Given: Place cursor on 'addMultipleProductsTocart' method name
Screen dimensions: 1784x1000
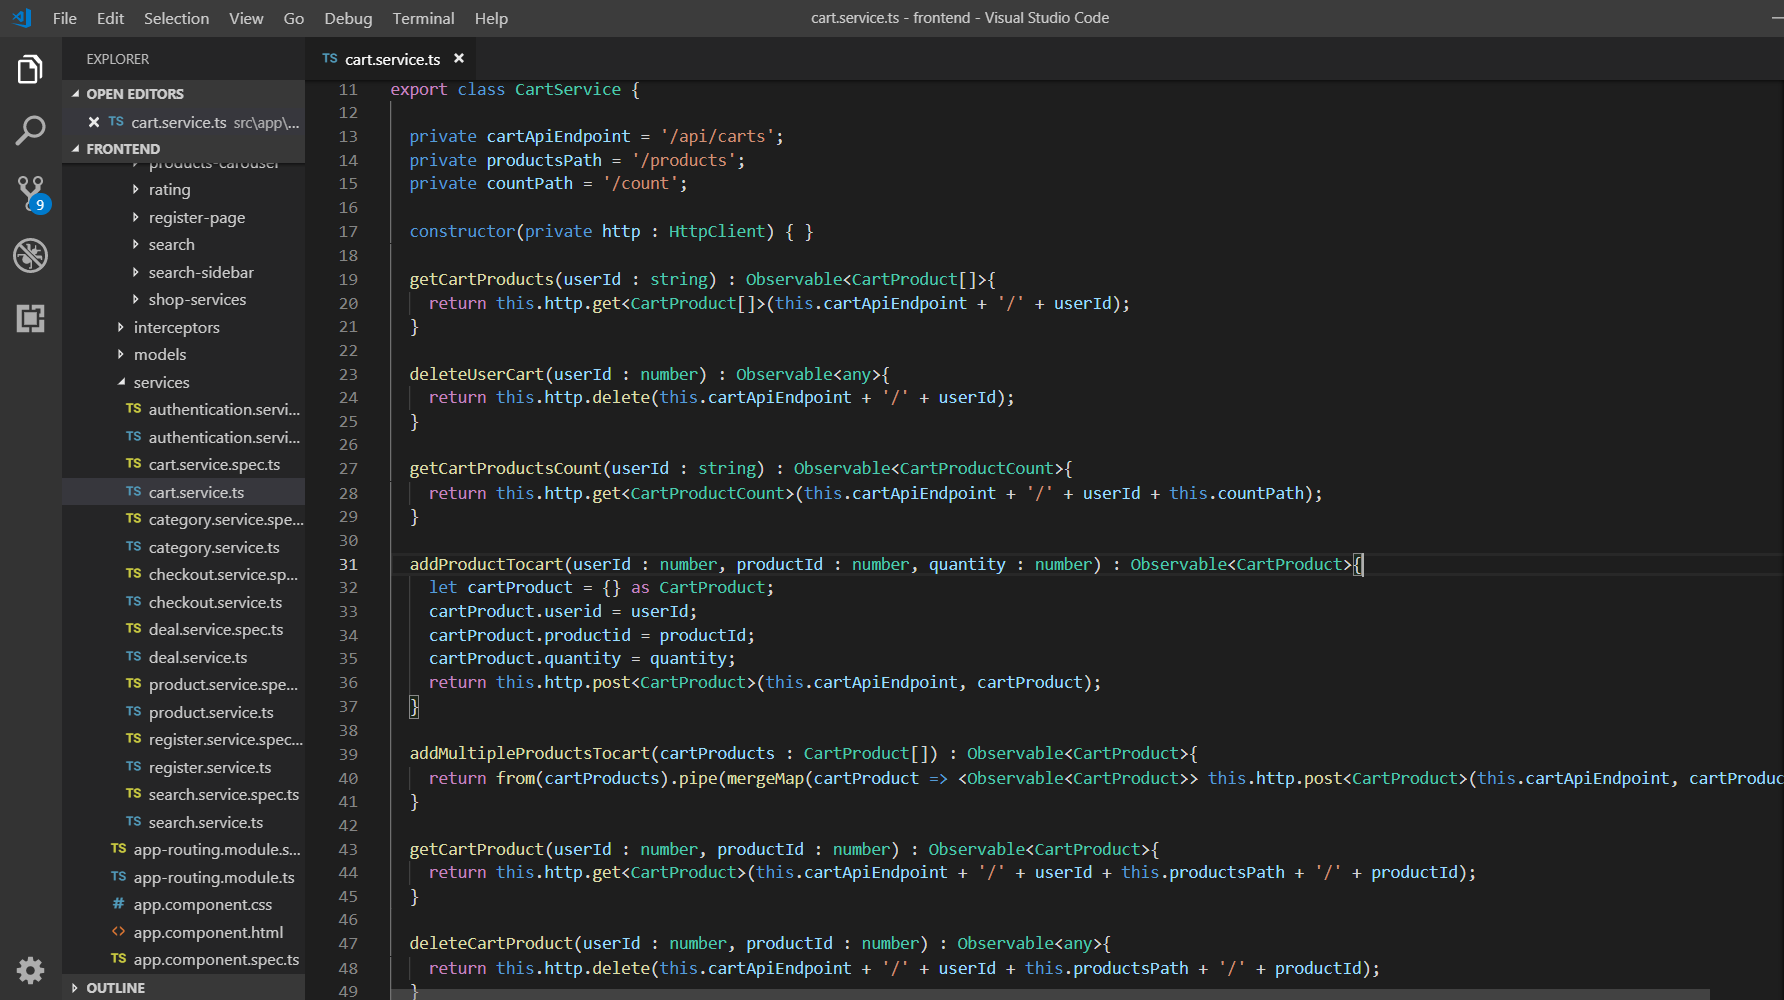Looking at the screenshot, I should click(x=530, y=753).
